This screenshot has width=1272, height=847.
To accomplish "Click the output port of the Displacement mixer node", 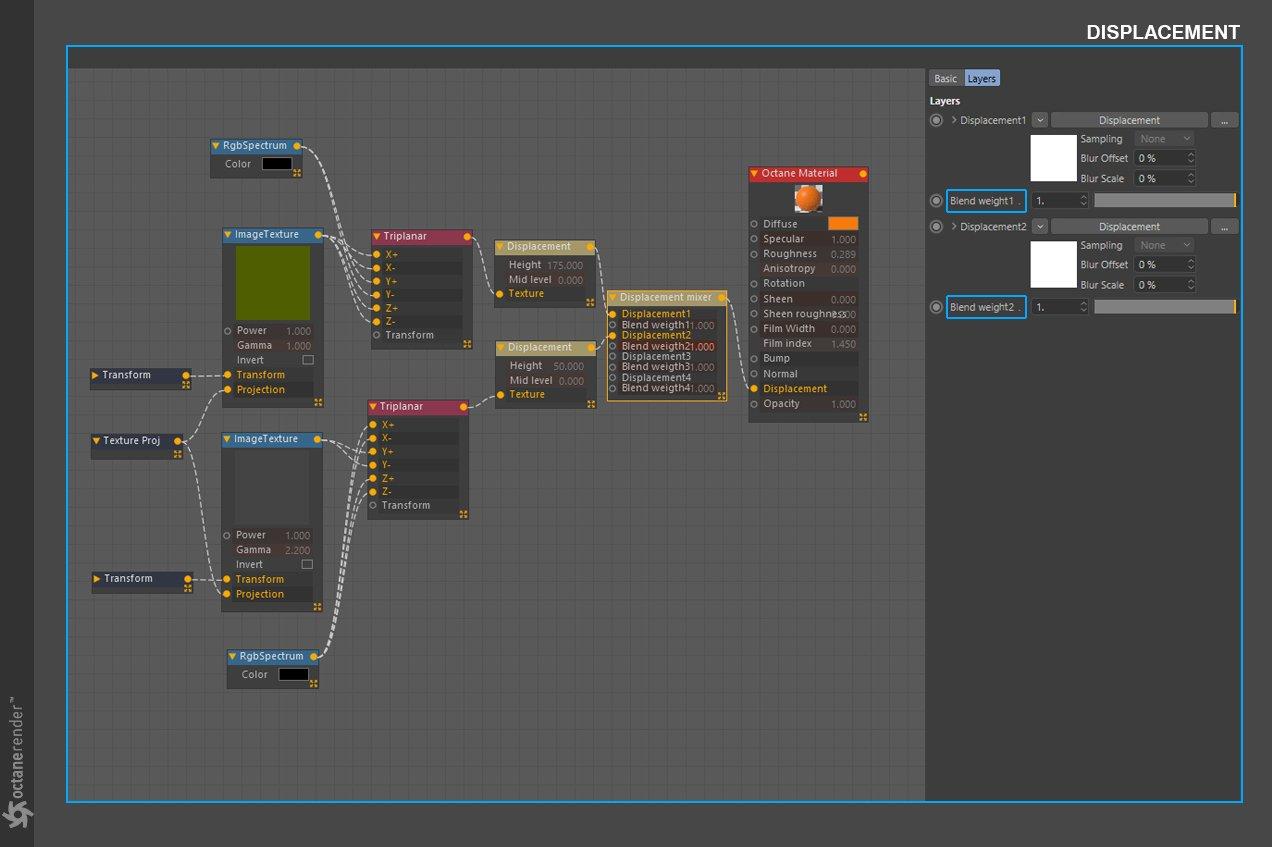I will (722, 297).
